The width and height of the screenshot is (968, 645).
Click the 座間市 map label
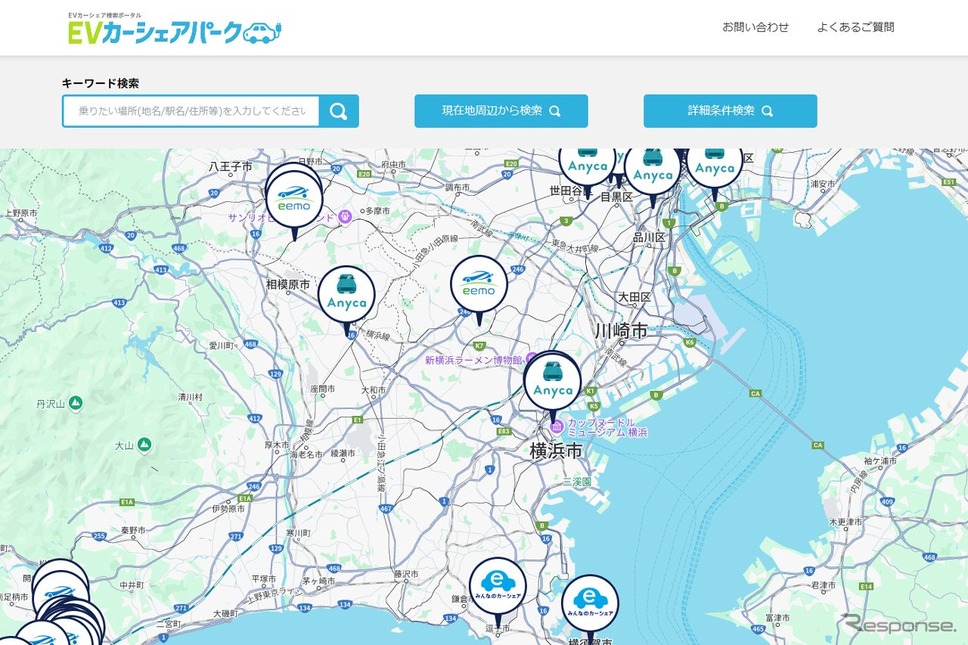pyautogui.click(x=323, y=389)
